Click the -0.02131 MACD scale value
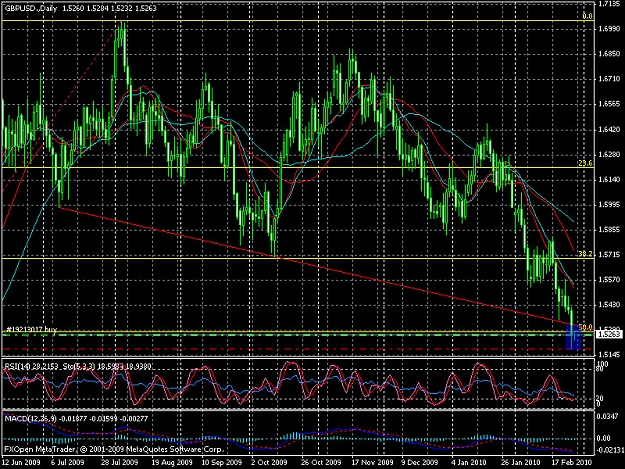This screenshot has width=625, height=469. click(609, 450)
